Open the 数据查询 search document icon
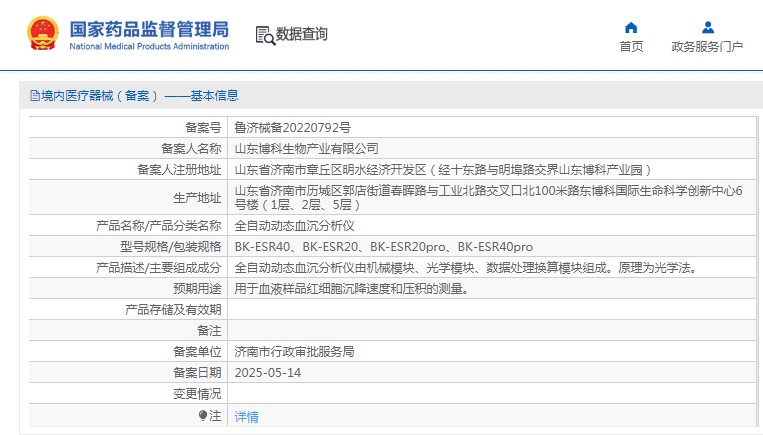This screenshot has height=435, width=763. point(265,35)
